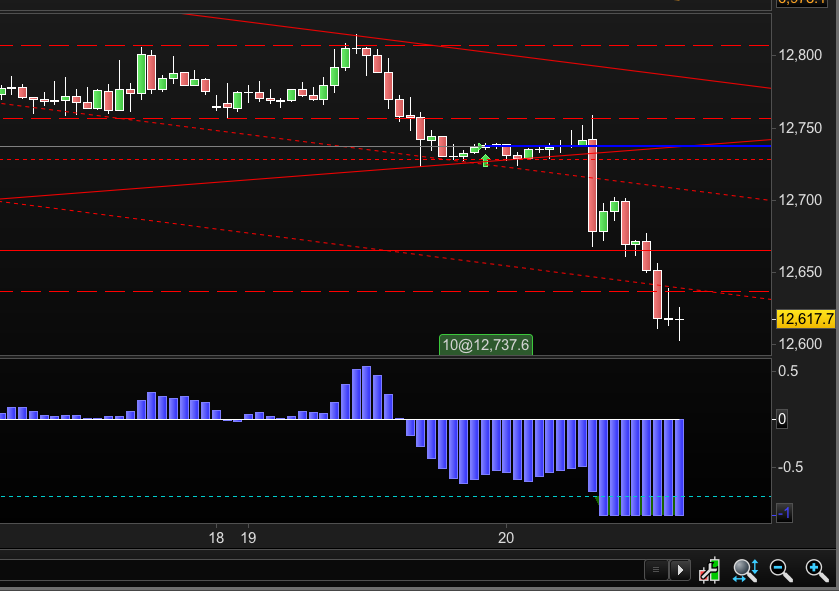839x591 pixels.
Task: Open chart settings with the wrench candlestick icon
Action: [710, 570]
